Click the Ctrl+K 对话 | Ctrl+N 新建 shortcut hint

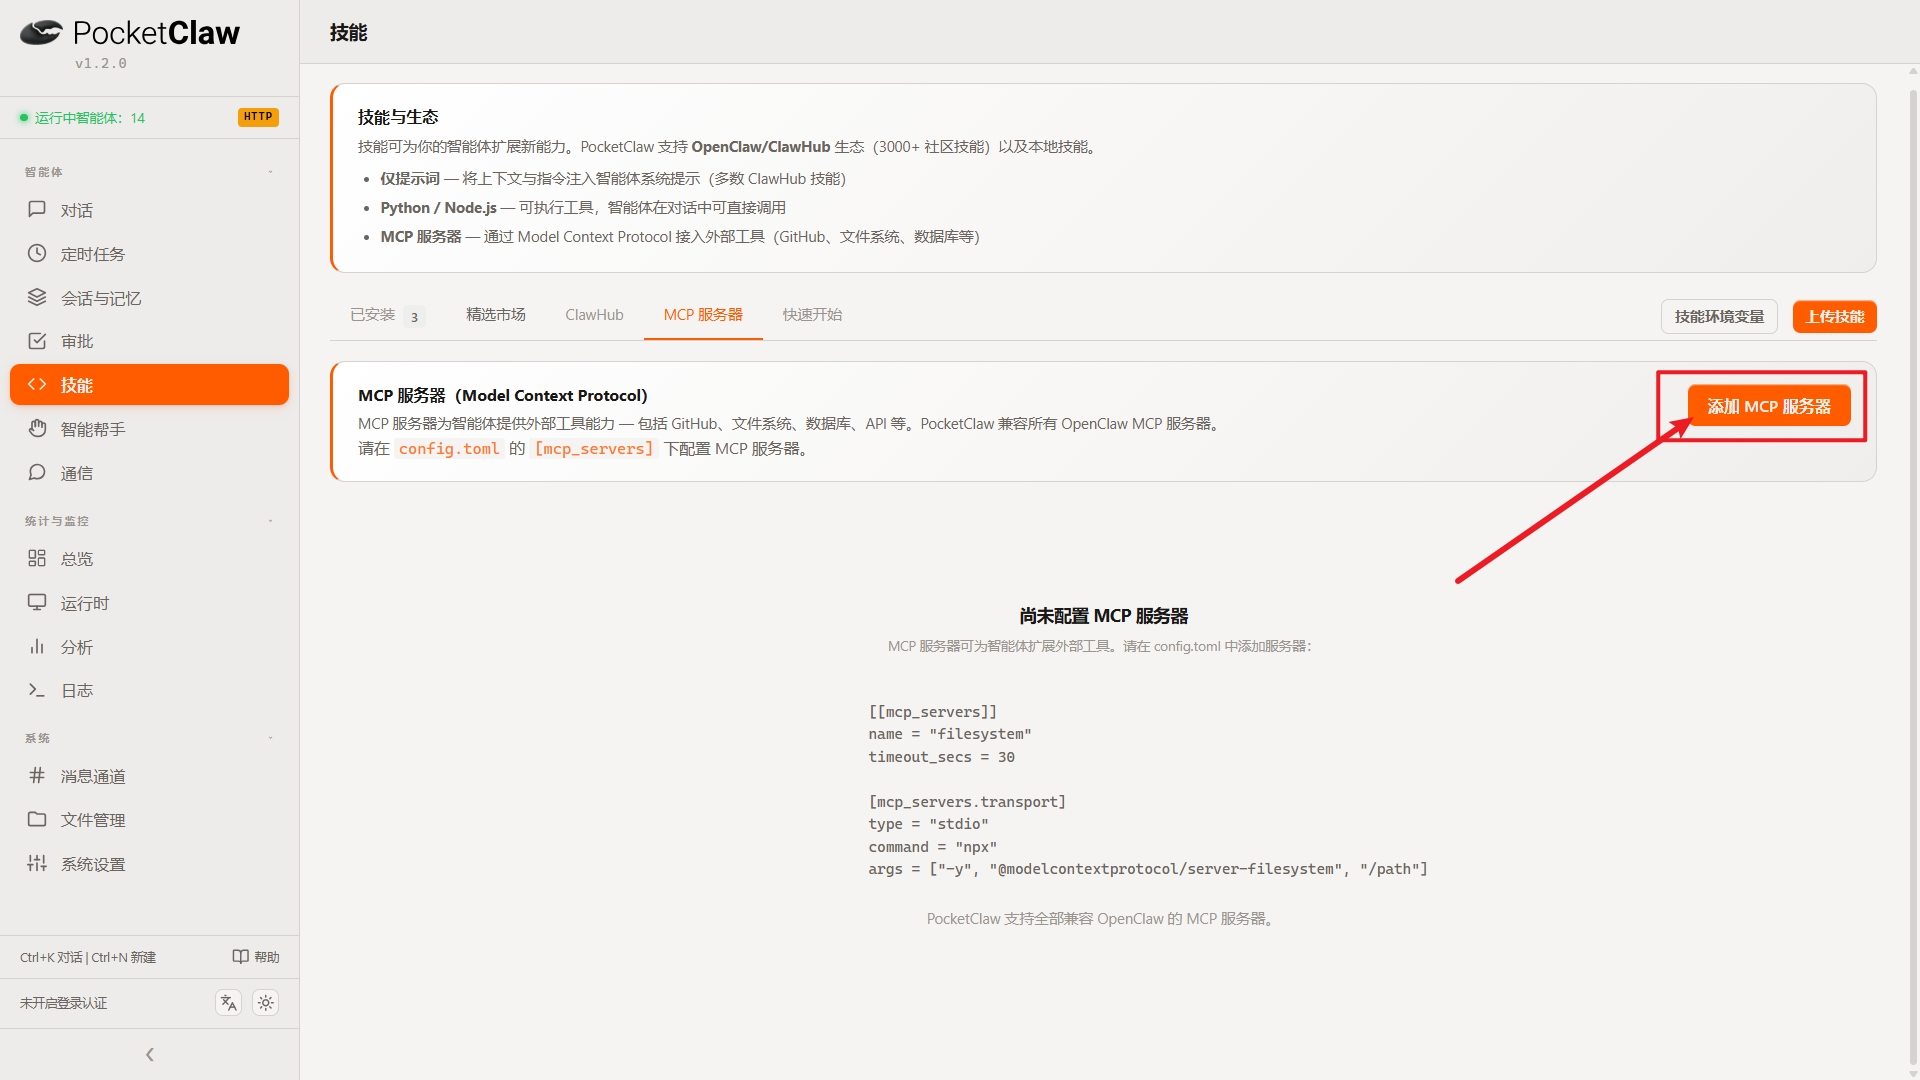88,957
